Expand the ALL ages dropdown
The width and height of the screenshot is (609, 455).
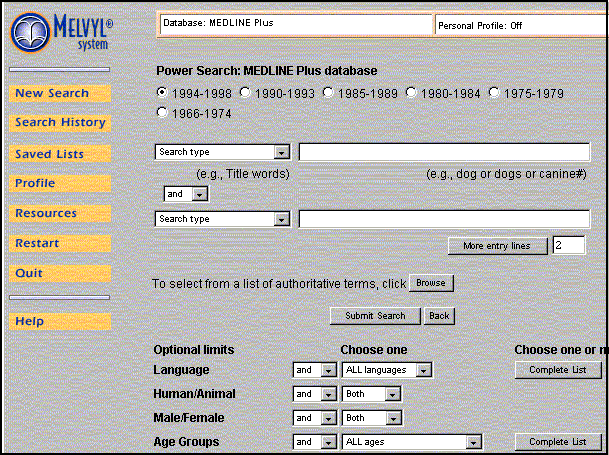coord(412,442)
